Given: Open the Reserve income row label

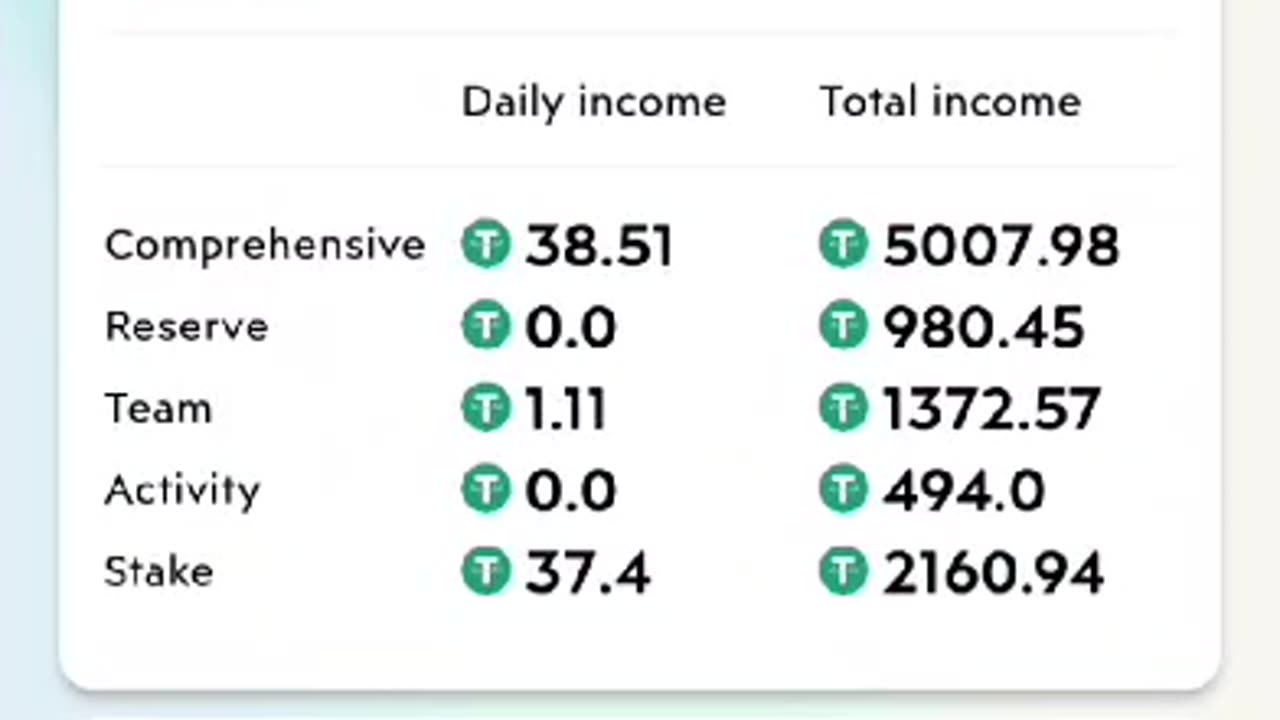Looking at the screenshot, I should click(187, 327).
